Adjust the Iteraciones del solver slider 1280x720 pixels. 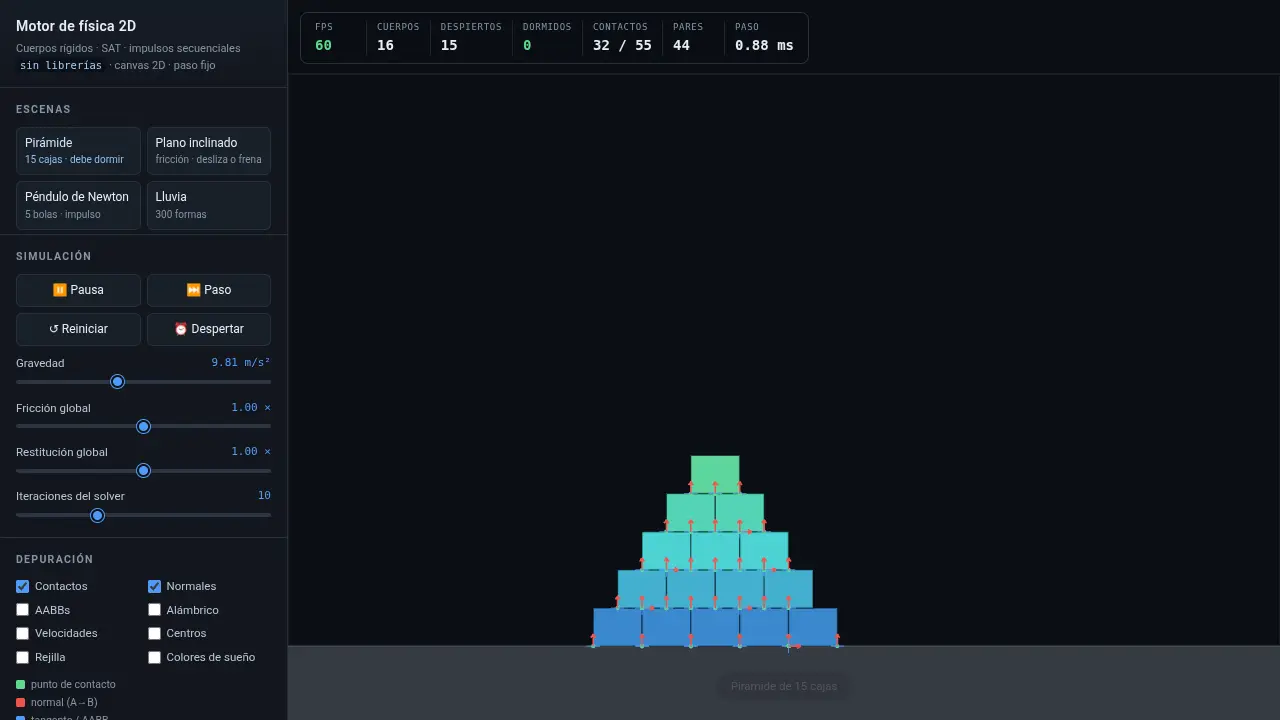pyautogui.click(x=143, y=515)
